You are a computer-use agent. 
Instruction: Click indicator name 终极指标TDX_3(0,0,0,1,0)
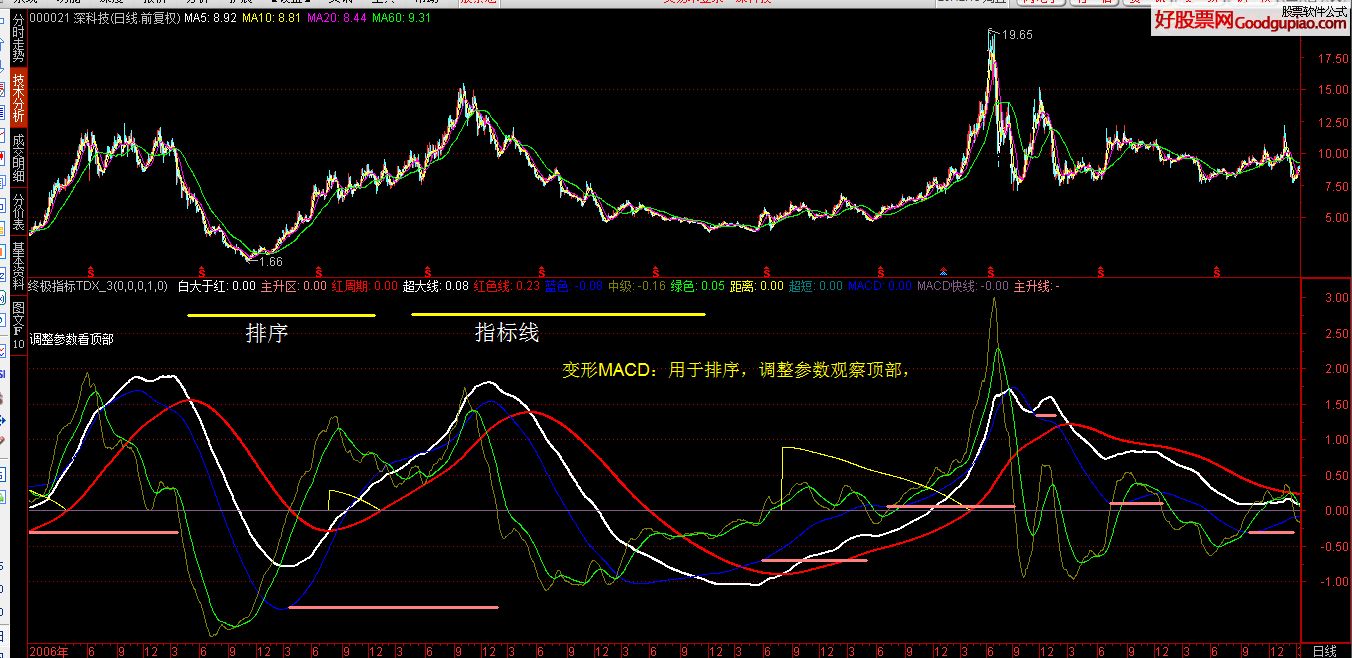point(98,285)
